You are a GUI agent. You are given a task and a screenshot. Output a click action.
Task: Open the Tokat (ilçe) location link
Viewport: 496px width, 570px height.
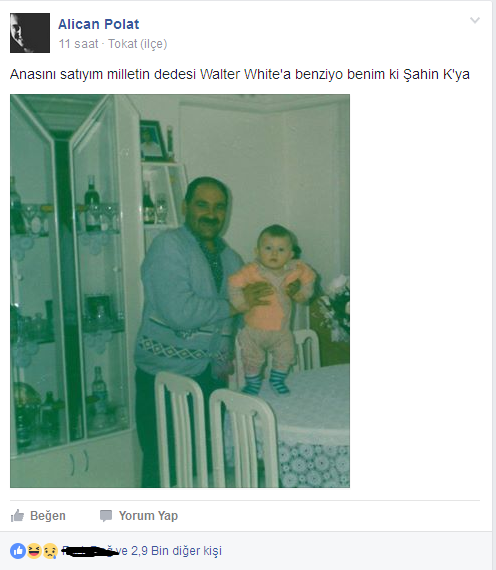(x=137, y=44)
